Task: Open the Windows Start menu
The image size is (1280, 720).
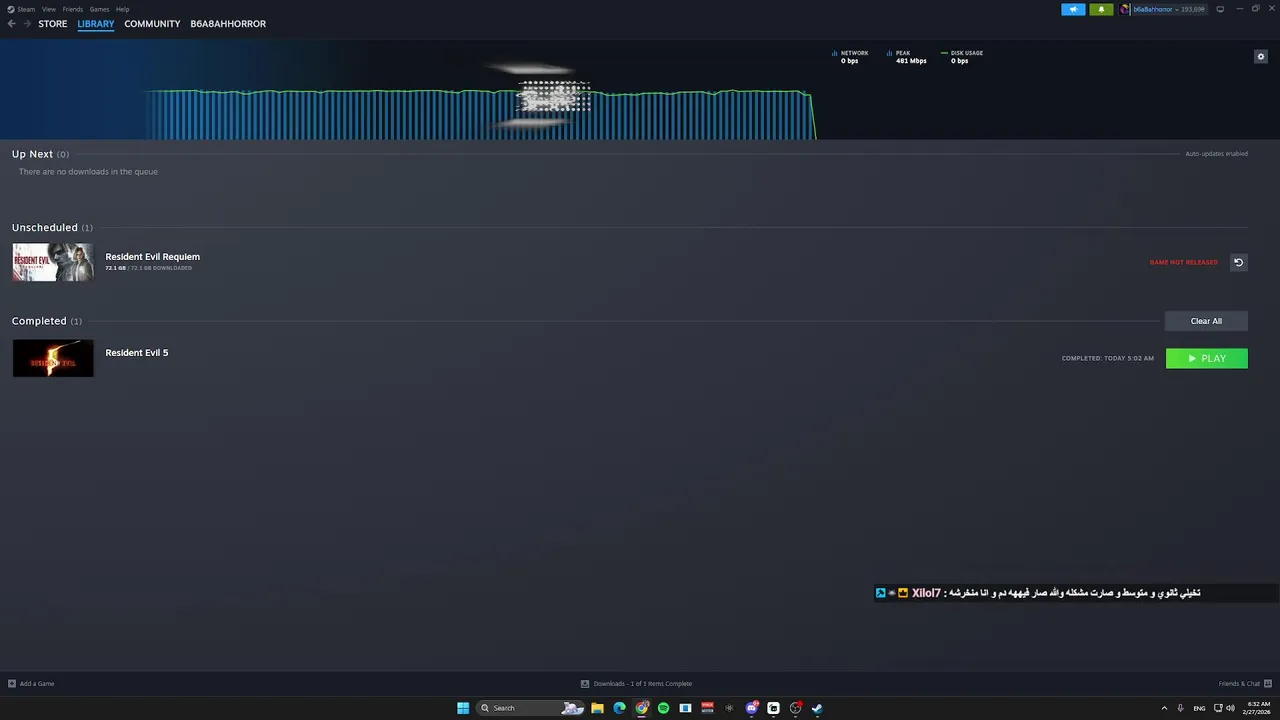Action: pyautogui.click(x=463, y=708)
